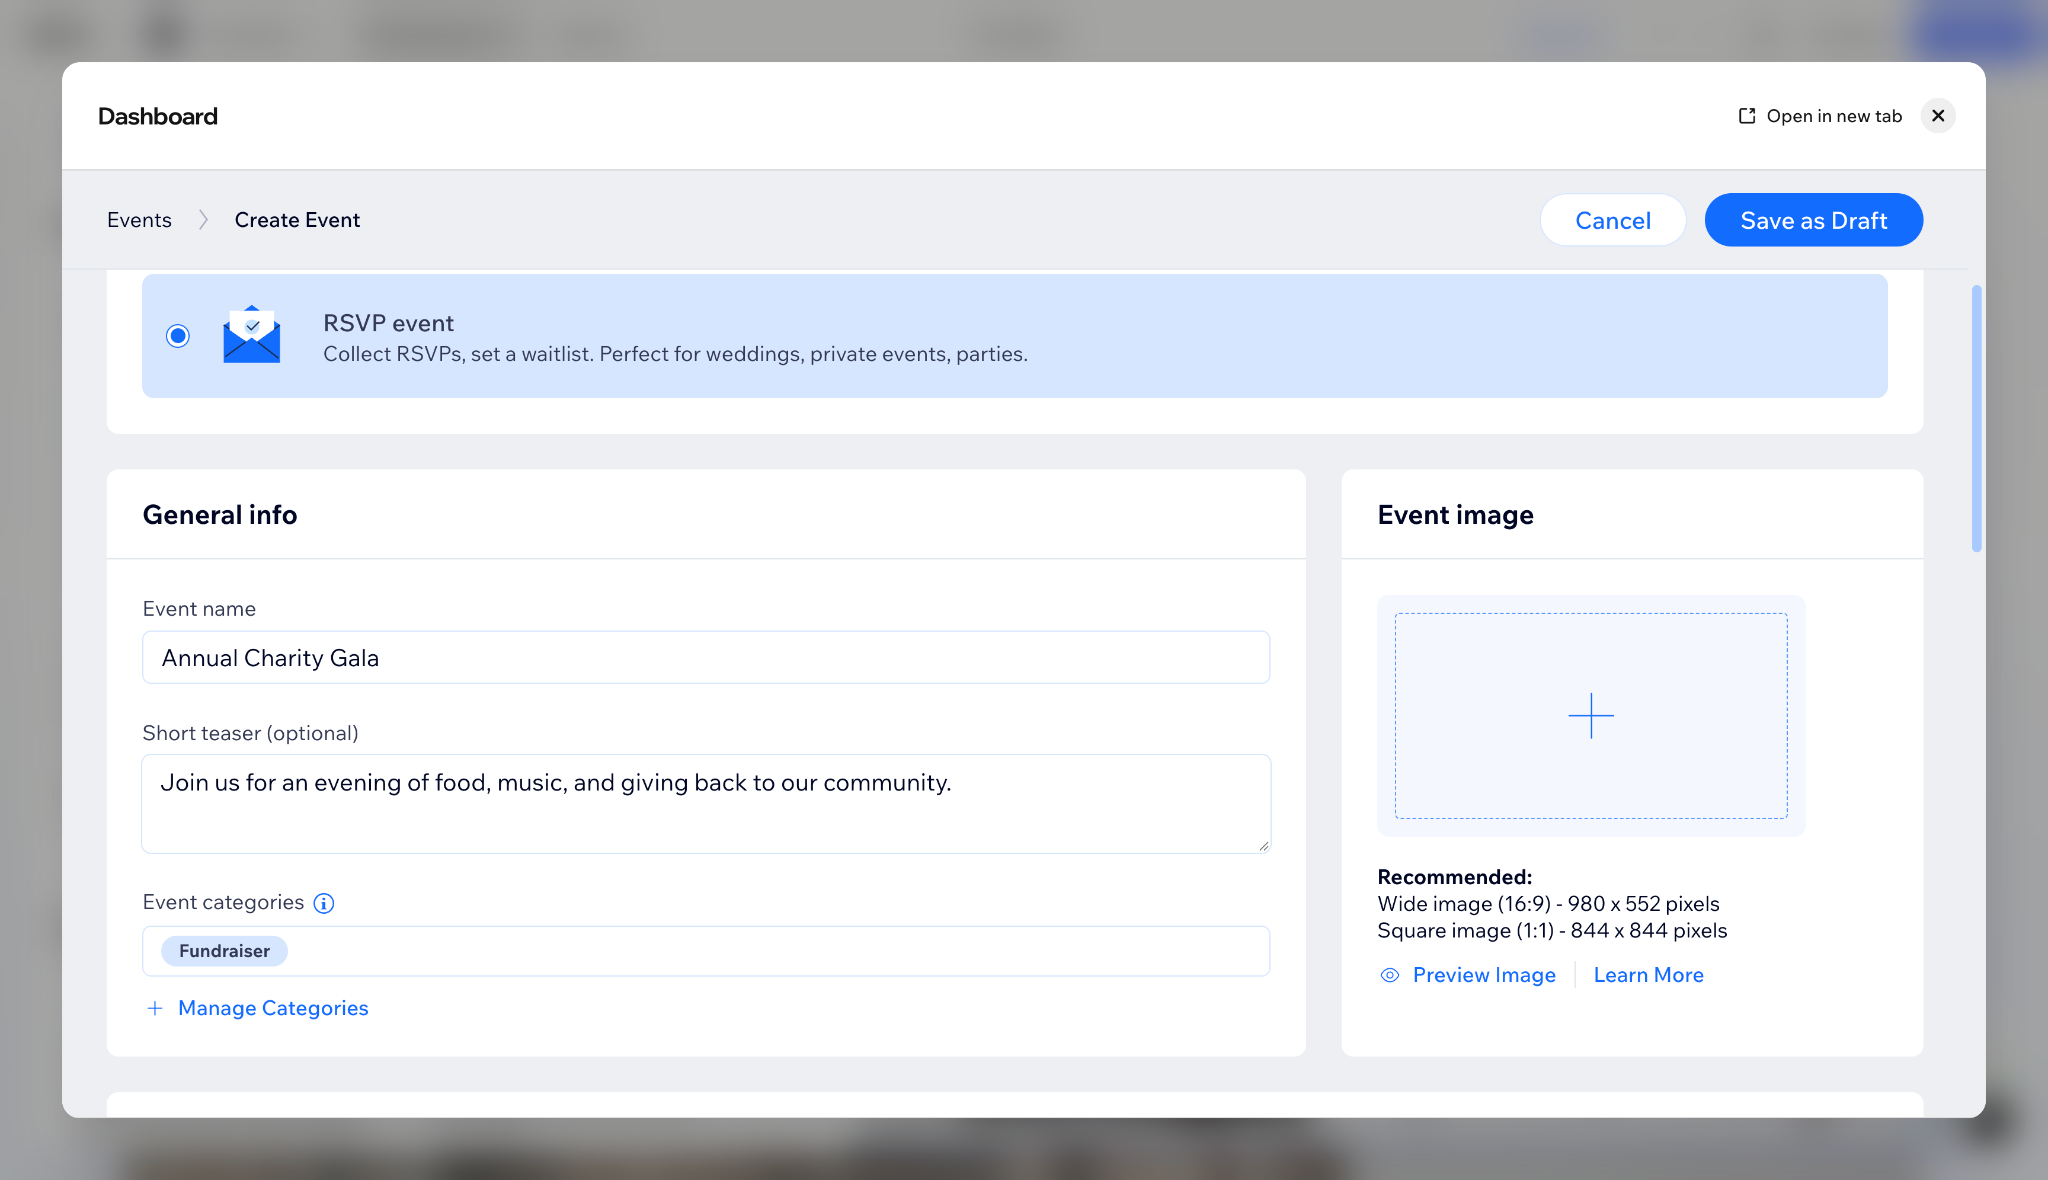Click the Open in new tab icon

coord(1747,116)
